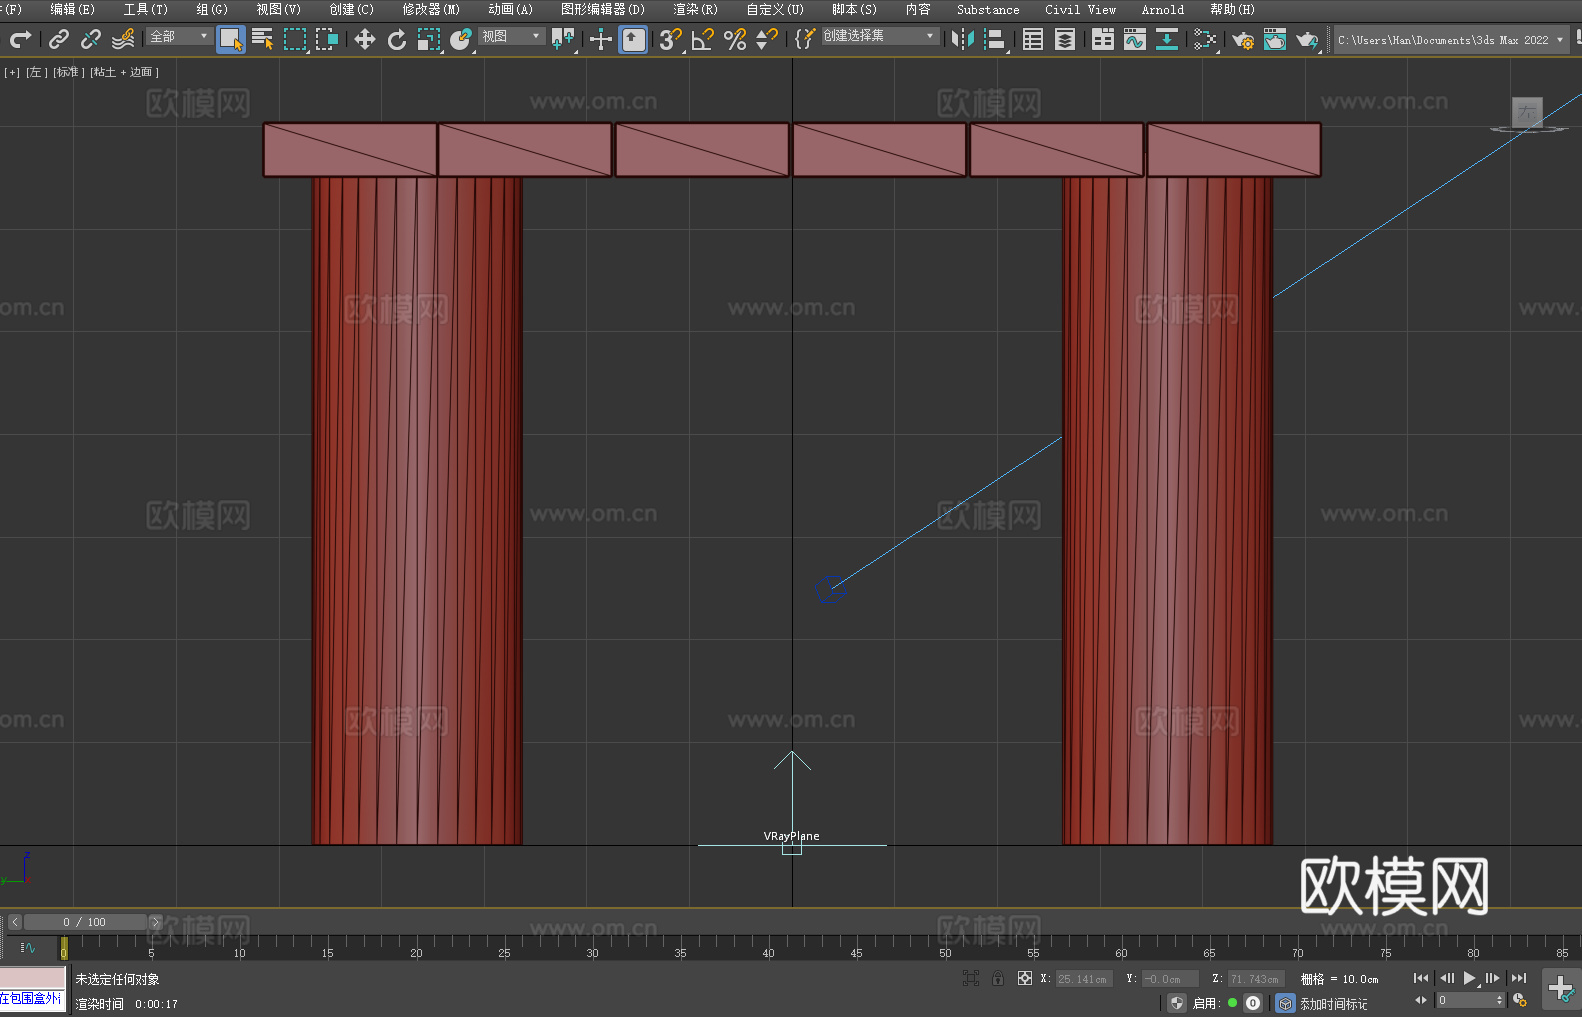This screenshot has height=1017, width=1582.
Task: Click Use Pivot Point Center icon
Action: click(x=564, y=39)
